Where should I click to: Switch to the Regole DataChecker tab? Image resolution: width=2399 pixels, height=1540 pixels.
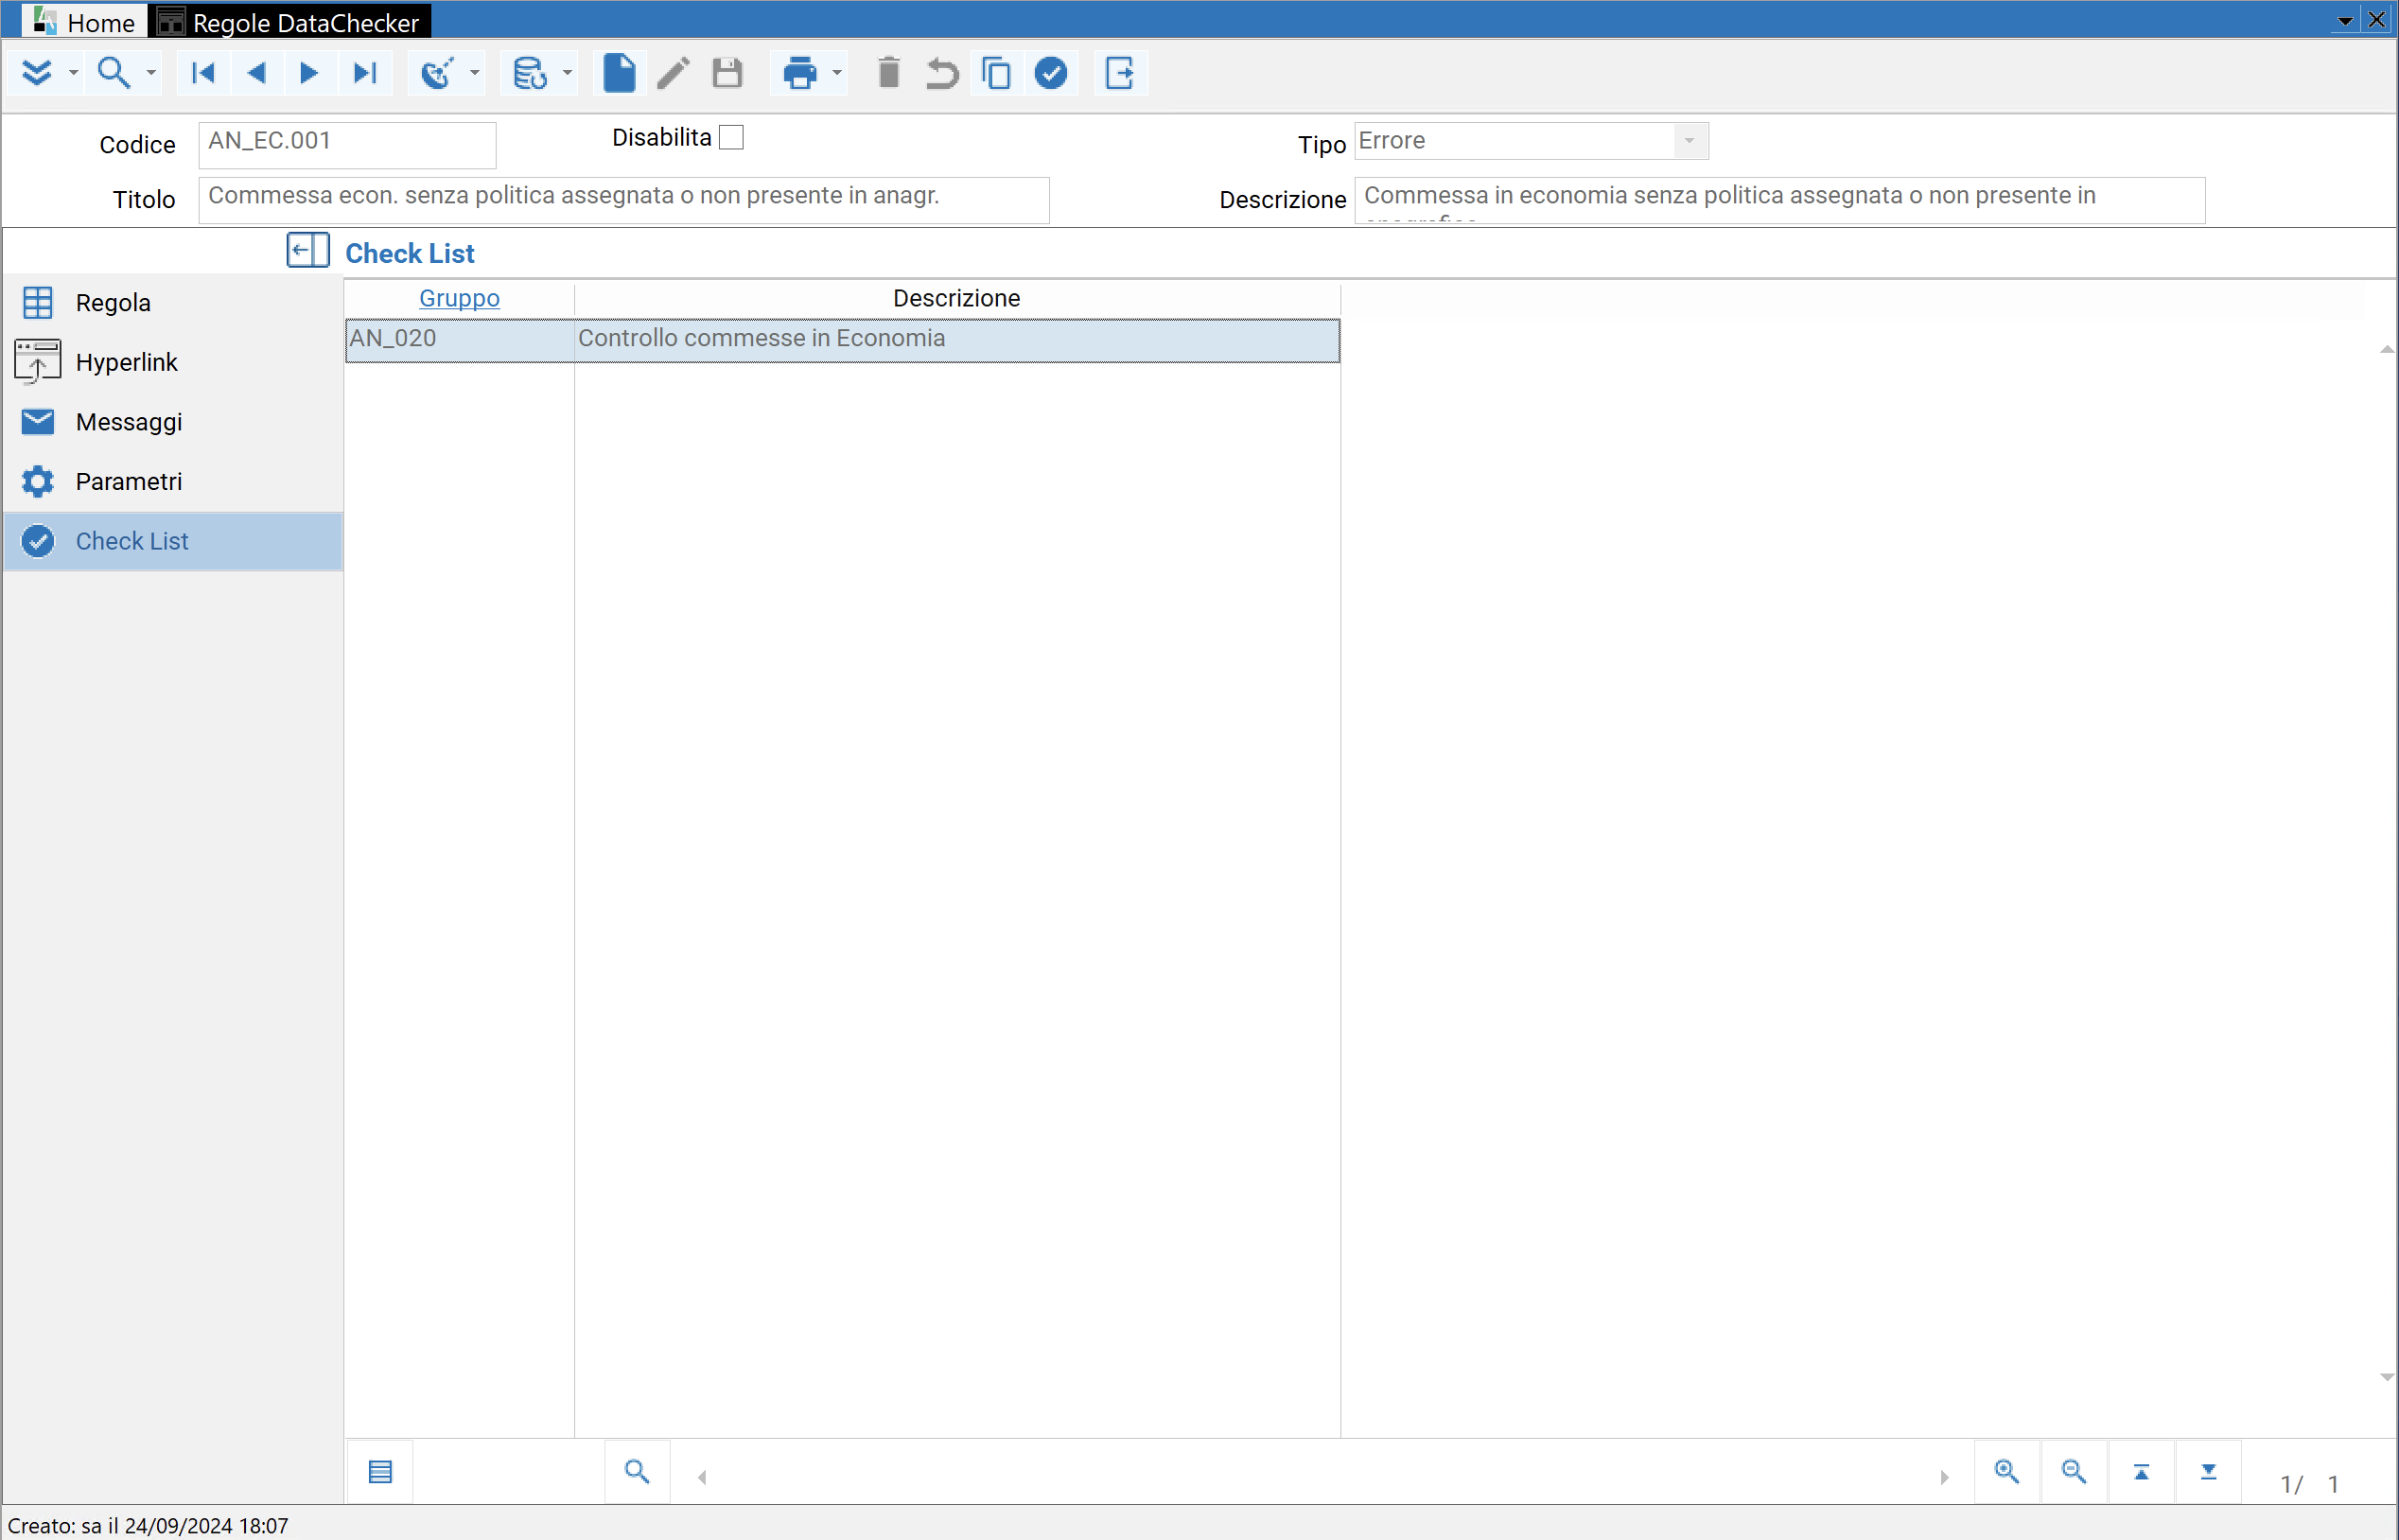[290, 22]
